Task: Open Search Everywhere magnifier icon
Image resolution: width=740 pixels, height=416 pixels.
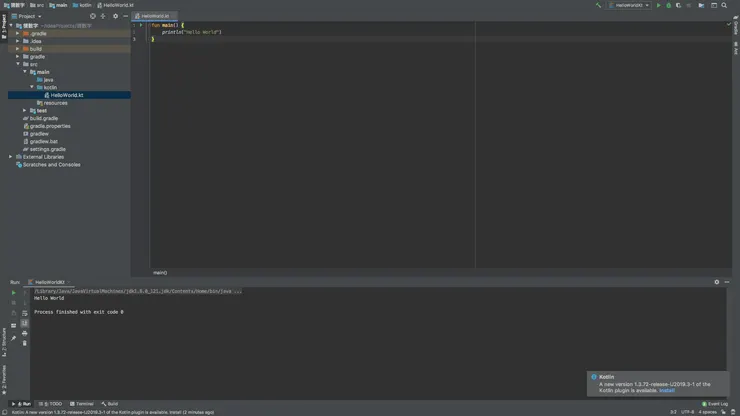Action: (x=724, y=5)
